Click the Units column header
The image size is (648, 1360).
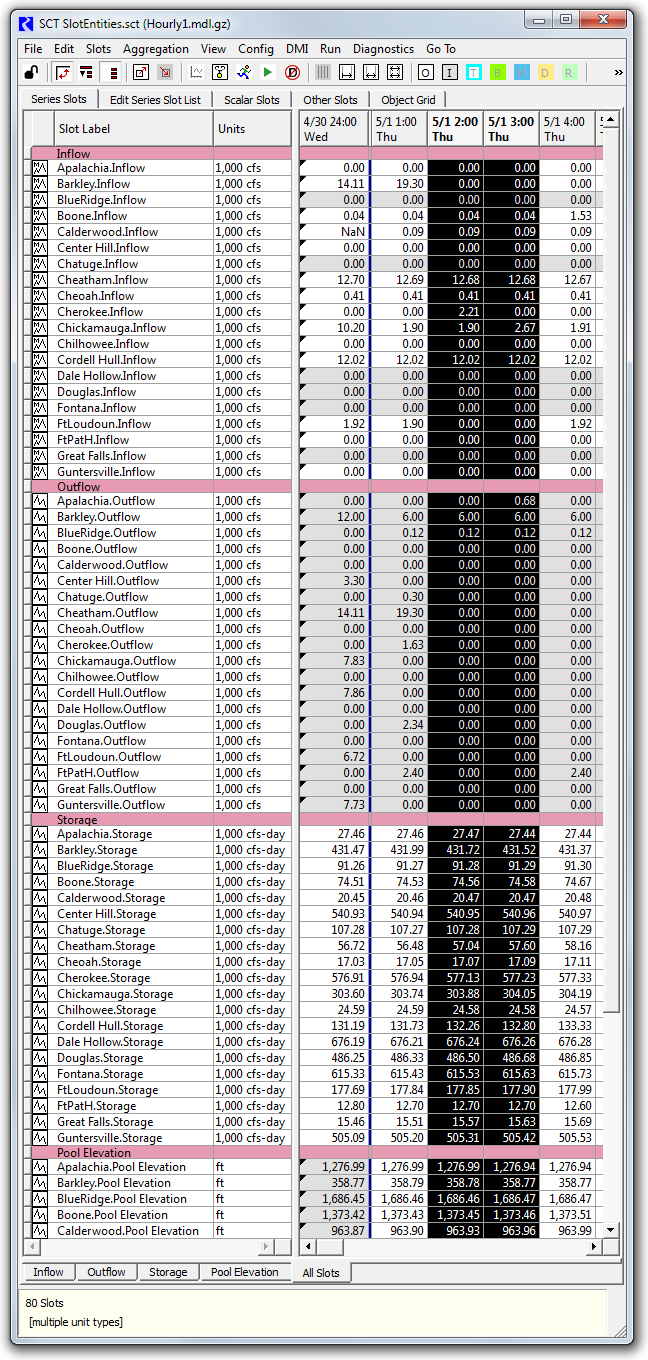pyautogui.click(x=253, y=128)
